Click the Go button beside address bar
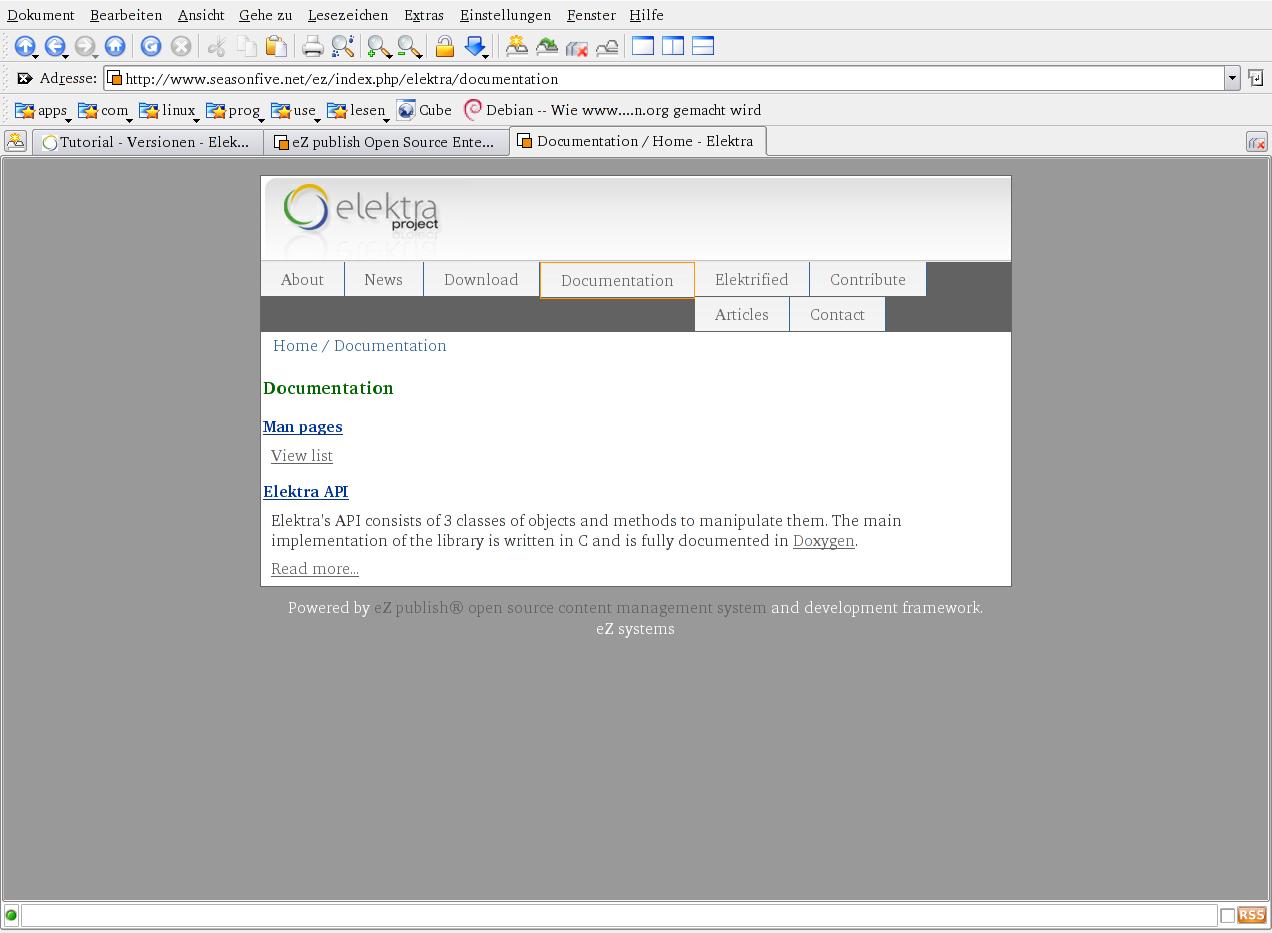Screen dimensions: 1272x933 [x=1255, y=78]
